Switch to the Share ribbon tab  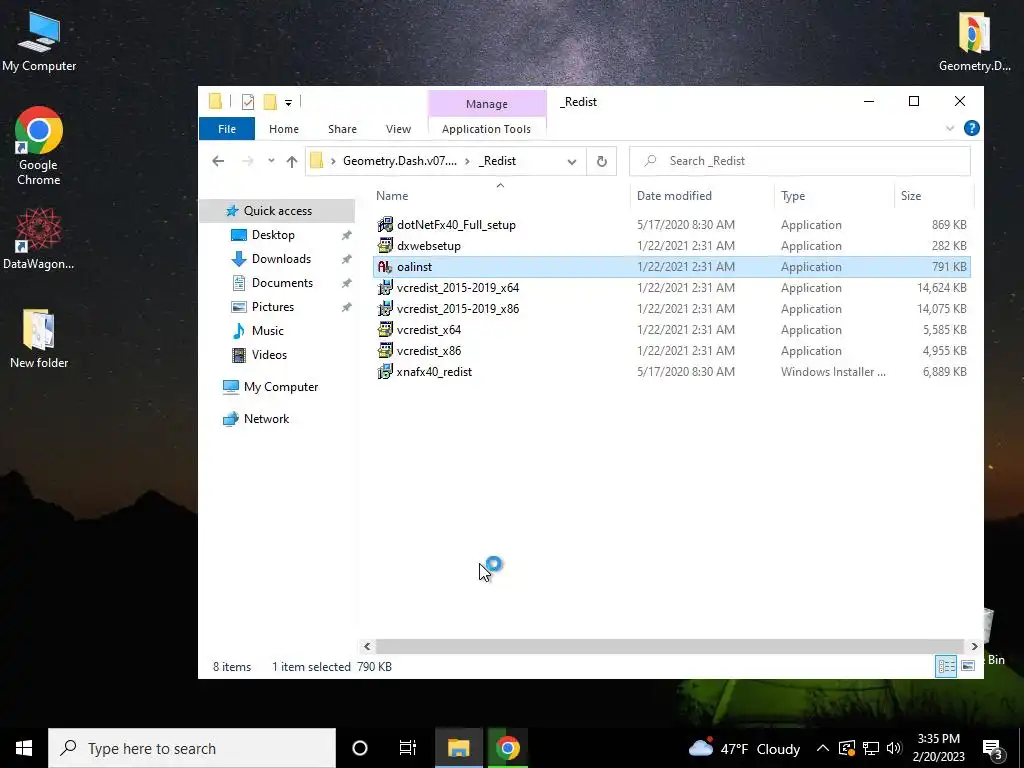pos(342,129)
